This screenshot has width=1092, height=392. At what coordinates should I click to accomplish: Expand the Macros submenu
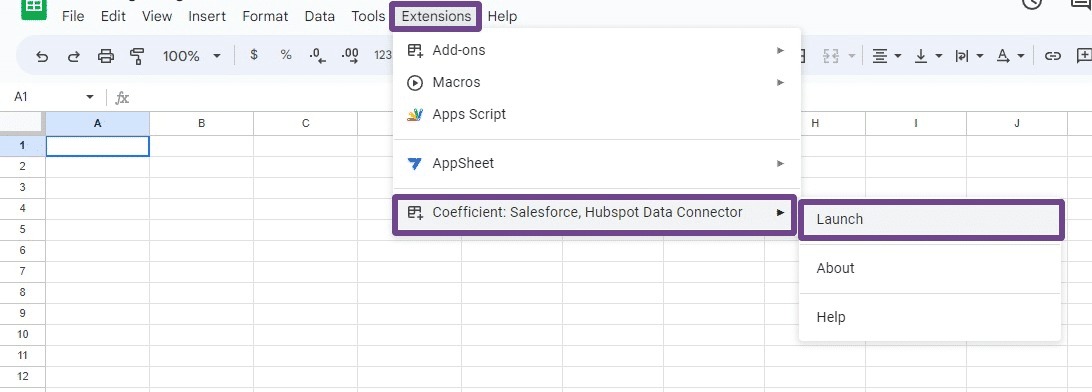[597, 82]
